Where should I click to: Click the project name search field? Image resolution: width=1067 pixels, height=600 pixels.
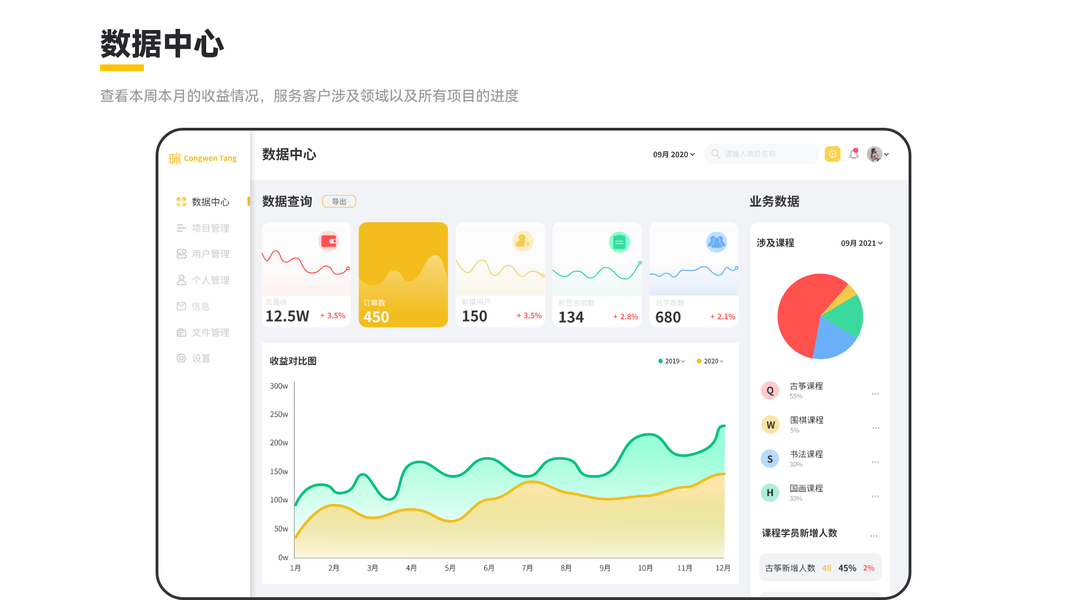pos(761,154)
